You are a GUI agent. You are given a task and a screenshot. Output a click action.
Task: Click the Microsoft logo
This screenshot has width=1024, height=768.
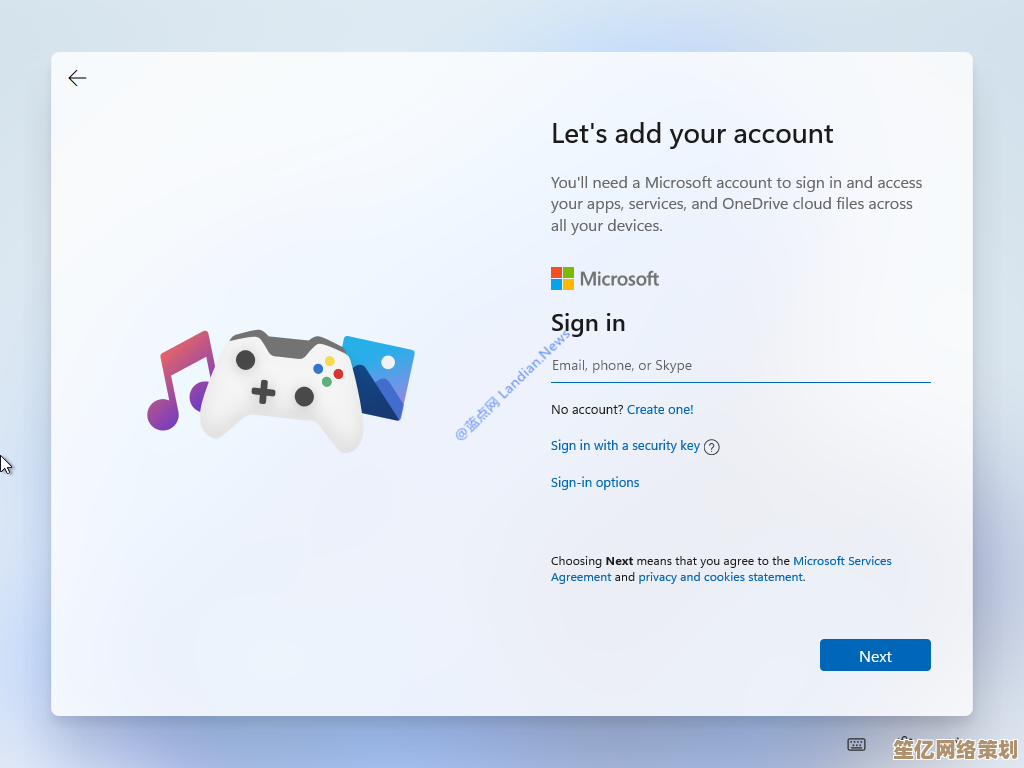coord(604,278)
